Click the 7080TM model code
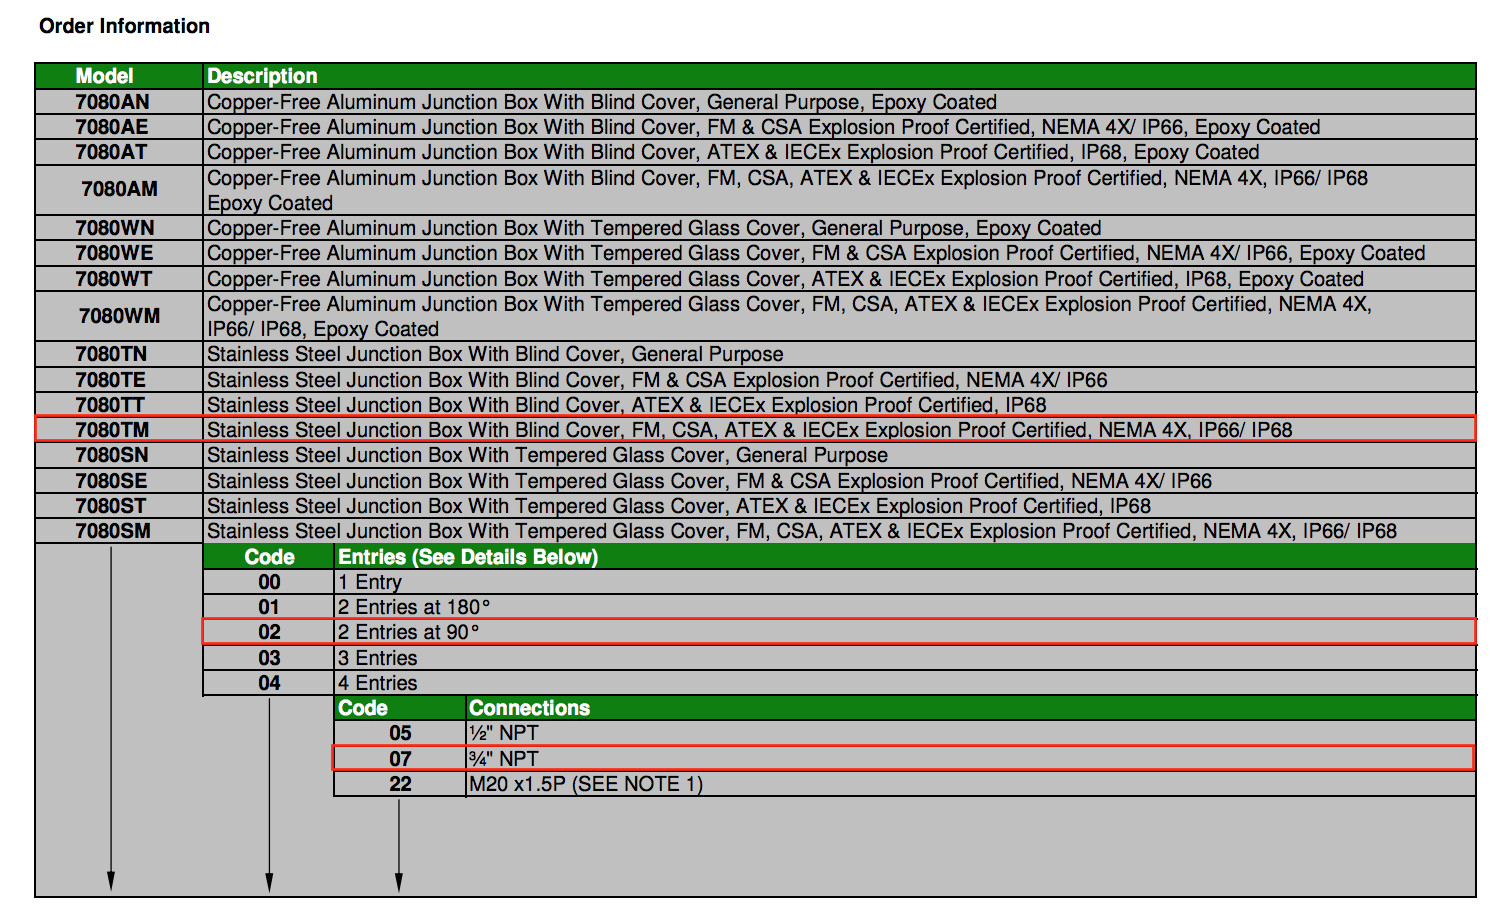 pyautogui.click(x=112, y=430)
